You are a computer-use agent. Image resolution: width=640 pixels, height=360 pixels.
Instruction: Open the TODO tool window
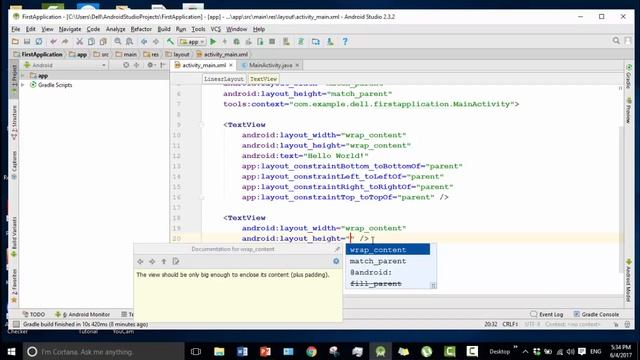(34, 314)
